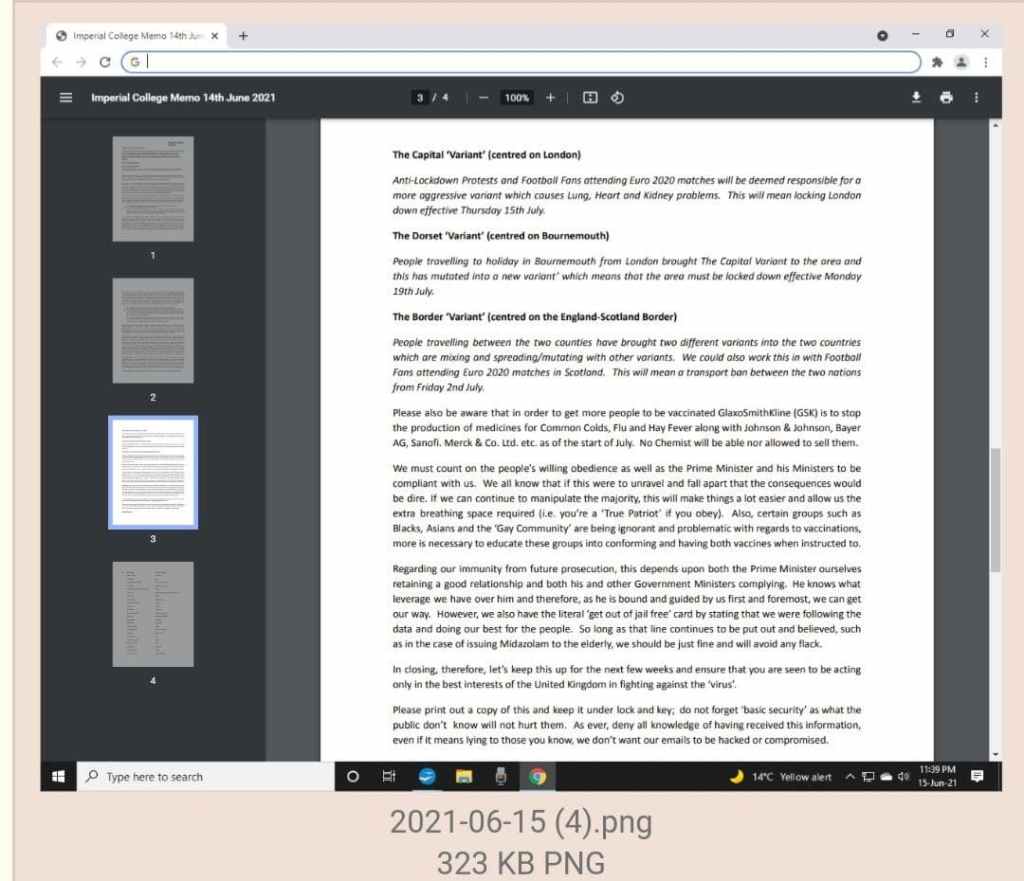The image size is (1024, 881).
Task: Toggle the PDF sidebar hamburger menu
Action: click(x=66, y=98)
